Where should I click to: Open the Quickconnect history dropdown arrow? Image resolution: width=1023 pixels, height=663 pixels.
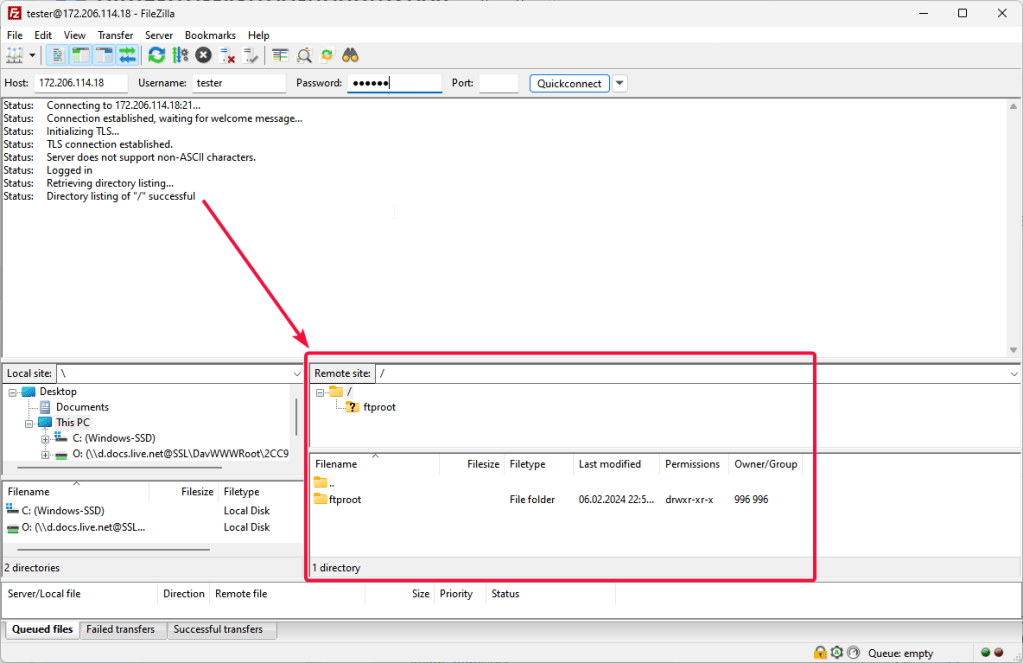[x=620, y=83]
